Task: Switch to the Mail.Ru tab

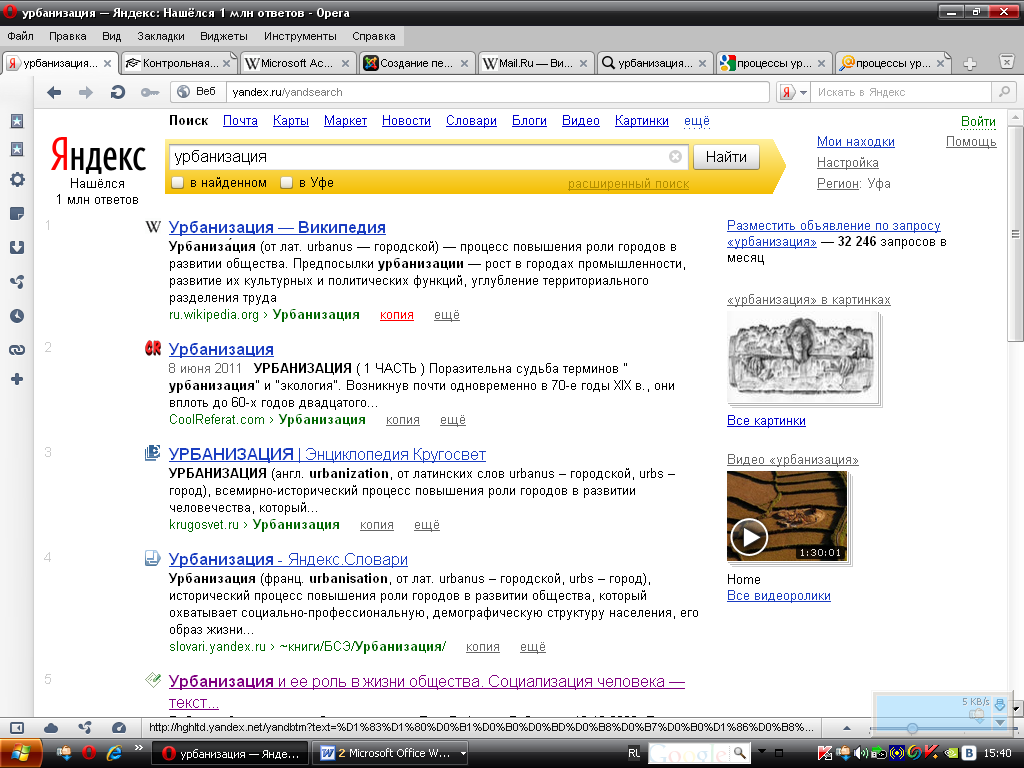Action: 536,63
